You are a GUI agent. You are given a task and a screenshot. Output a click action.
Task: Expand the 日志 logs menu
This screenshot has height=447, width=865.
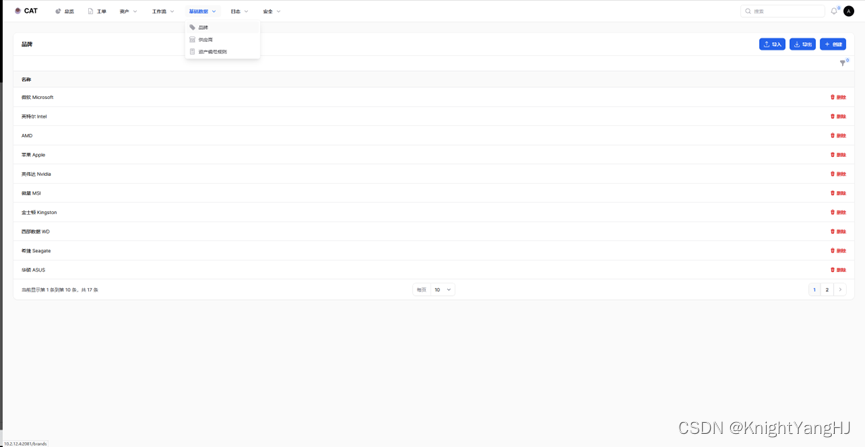(x=239, y=11)
